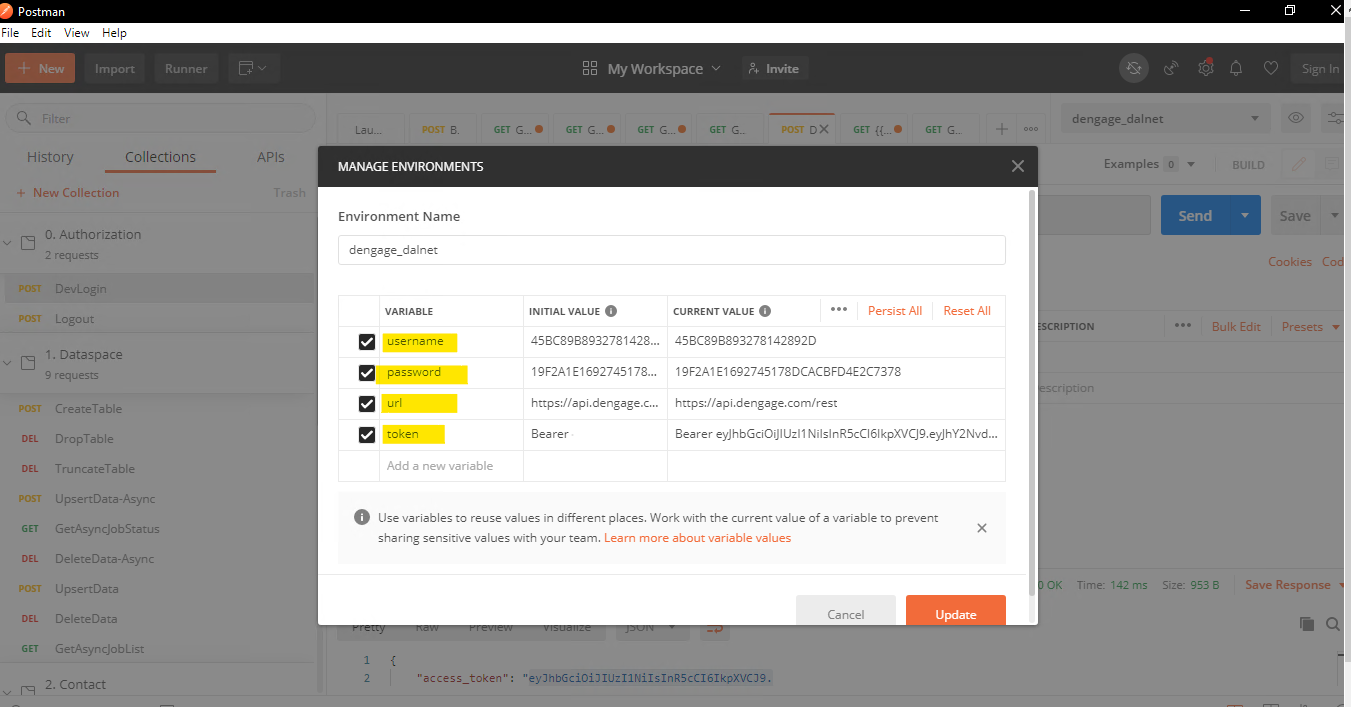Open the View menu

[x=76, y=32]
